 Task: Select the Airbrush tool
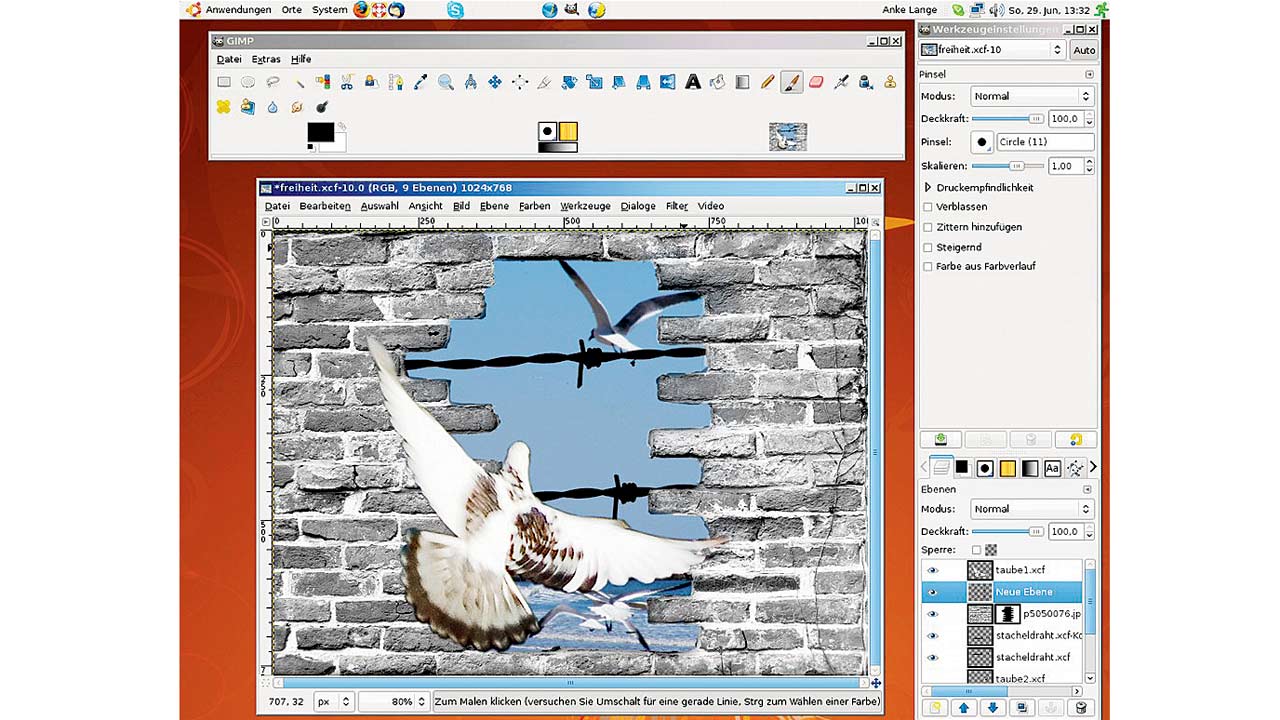point(841,82)
